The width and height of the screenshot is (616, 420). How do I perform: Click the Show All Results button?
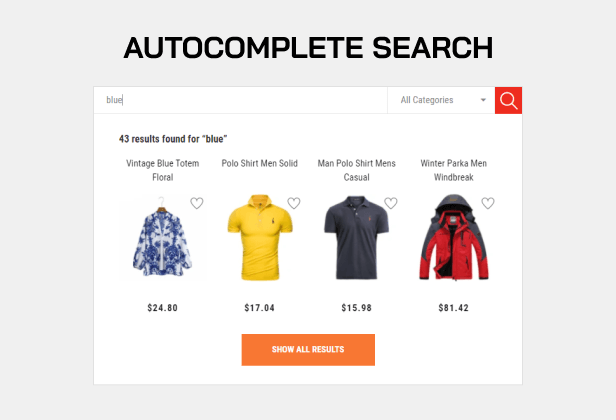(x=308, y=350)
